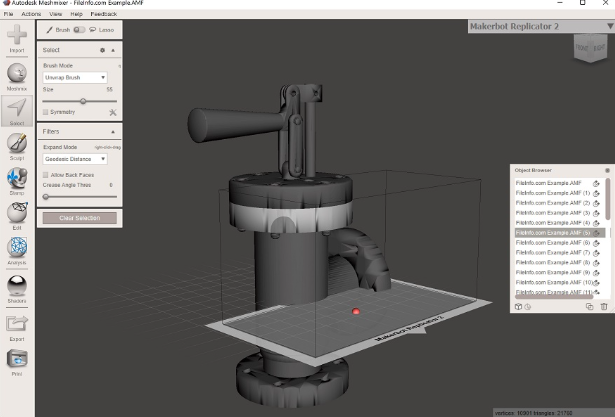Click the Select panel gear settings icon
The height and width of the screenshot is (417, 615).
(102, 50)
